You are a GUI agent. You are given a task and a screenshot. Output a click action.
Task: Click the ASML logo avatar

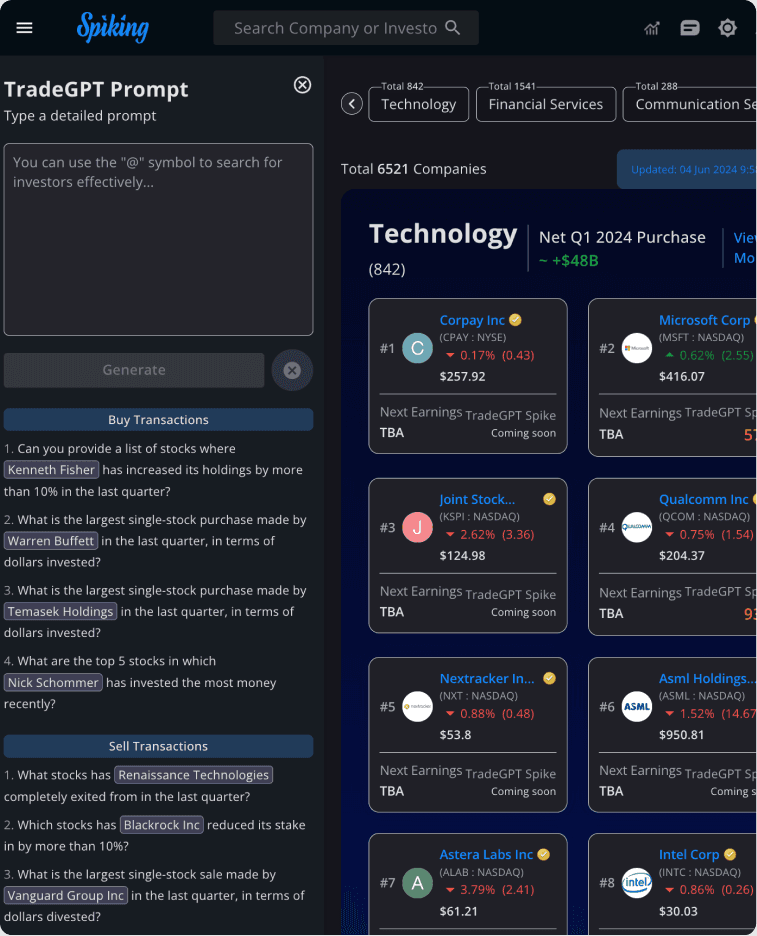tap(636, 706)
